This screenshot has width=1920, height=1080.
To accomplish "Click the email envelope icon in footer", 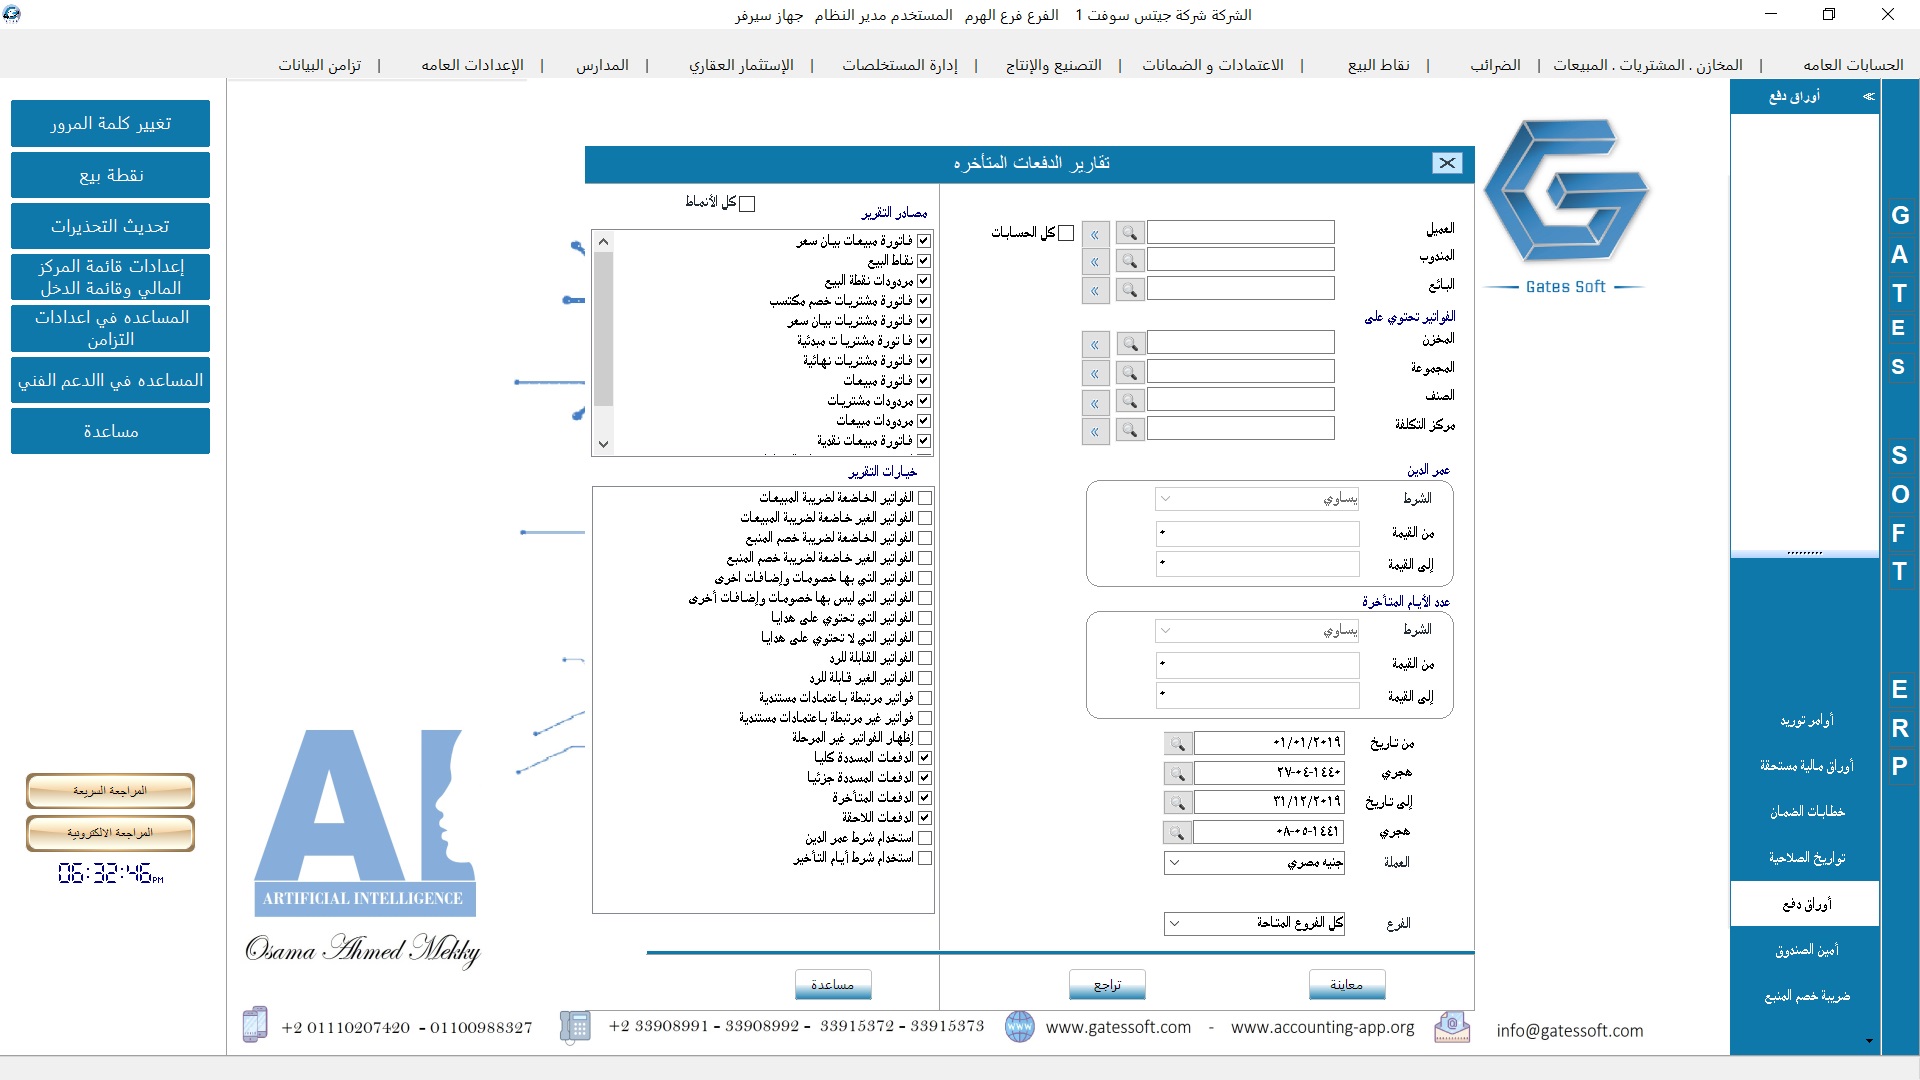I will pyautogui.click(x=1452, y=1027).
